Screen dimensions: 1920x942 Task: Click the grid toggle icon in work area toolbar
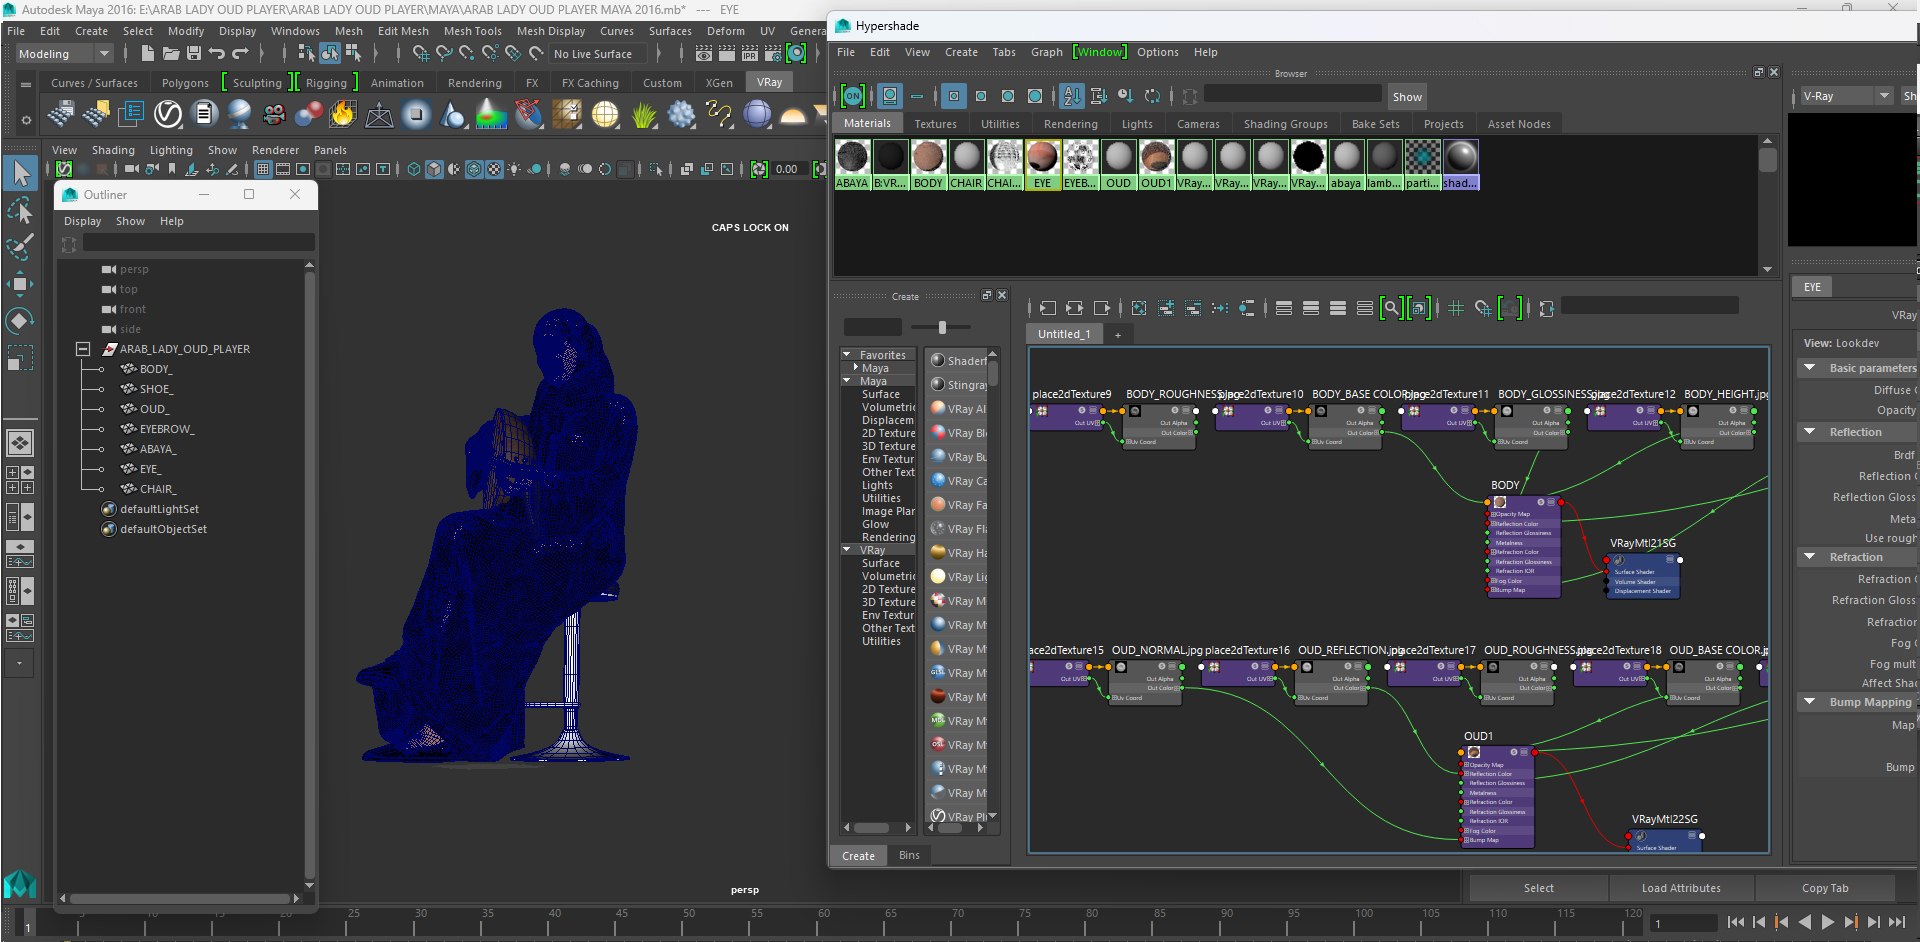(1456, 308)
